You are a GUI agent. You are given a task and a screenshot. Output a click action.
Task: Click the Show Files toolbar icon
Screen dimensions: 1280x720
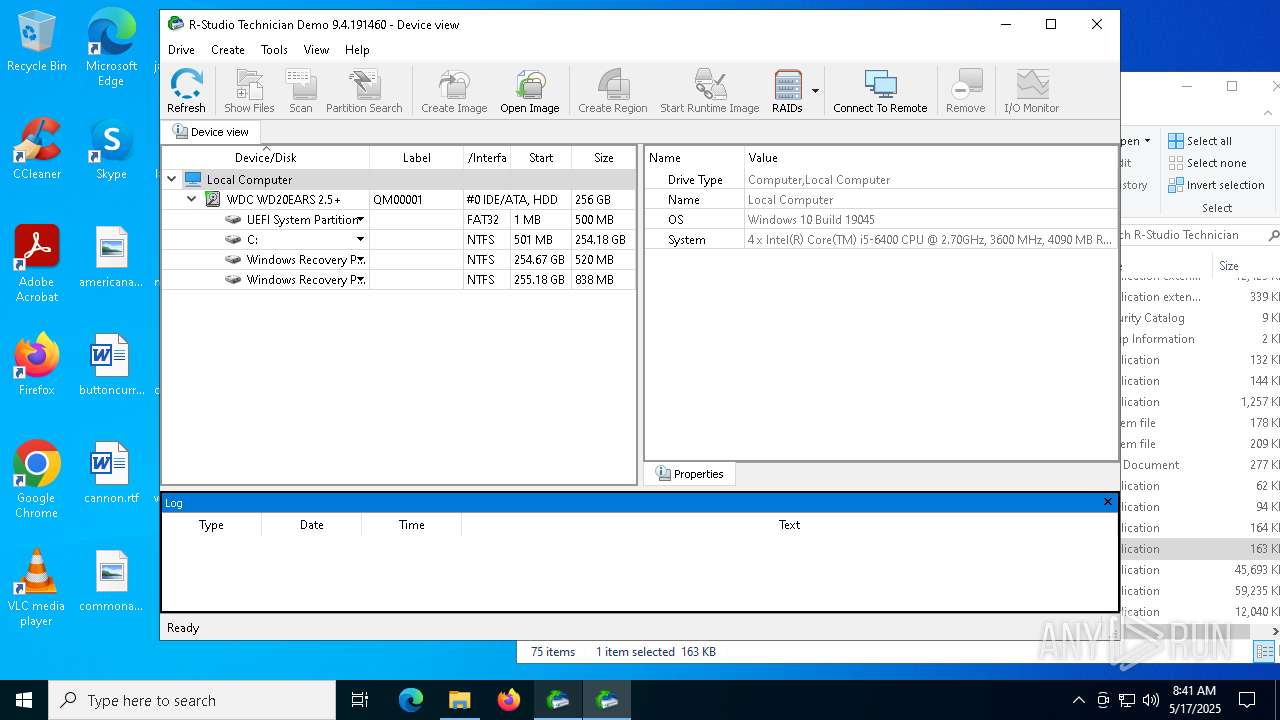(249, 91)
